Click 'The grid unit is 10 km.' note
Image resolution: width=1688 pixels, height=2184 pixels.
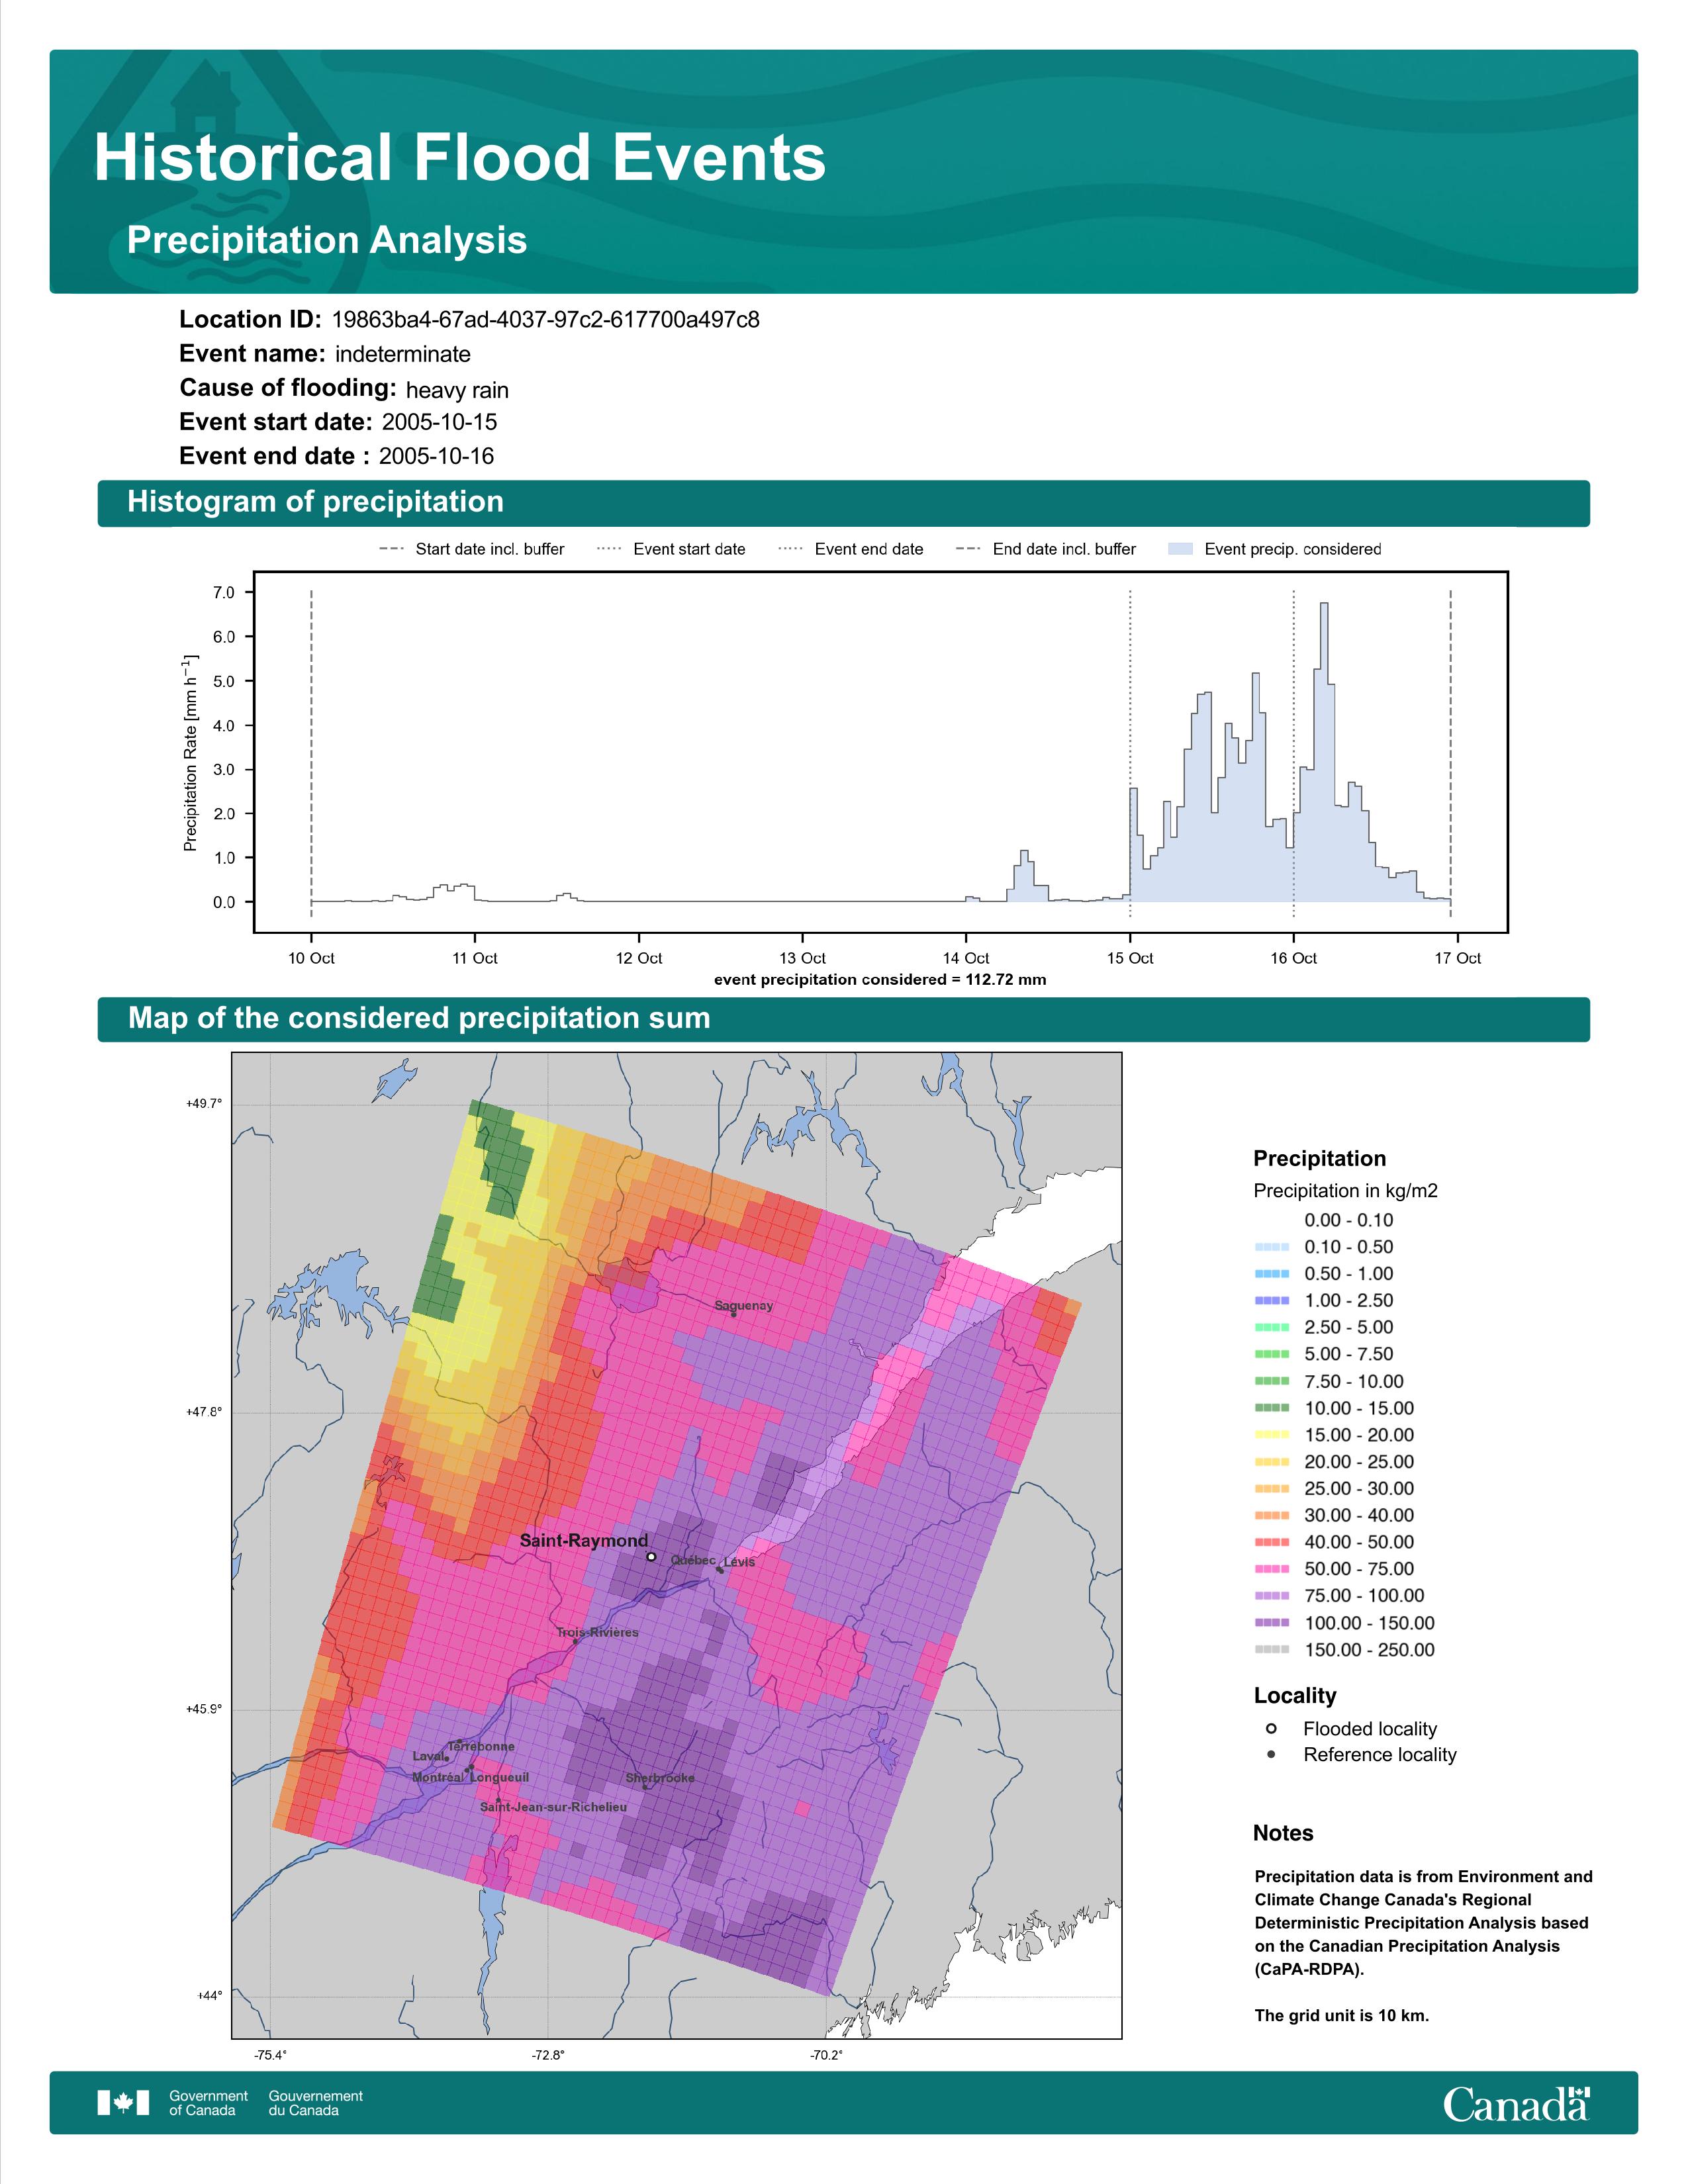pyautogui.click(x=1341, y=2015)
